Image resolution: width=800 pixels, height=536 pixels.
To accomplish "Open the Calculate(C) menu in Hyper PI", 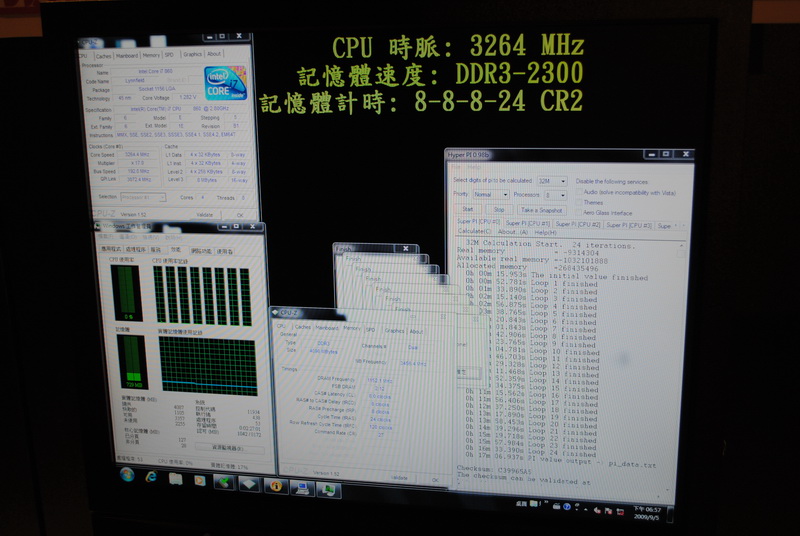I will click(x=474, y=231).
